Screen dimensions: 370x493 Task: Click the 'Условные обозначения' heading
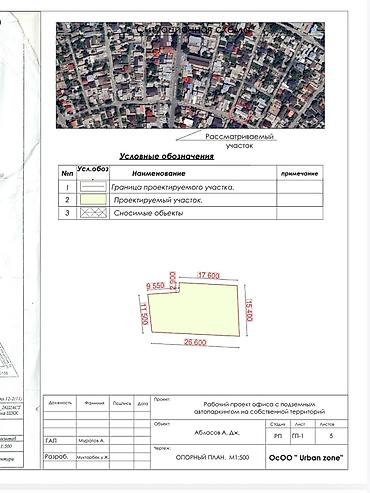pos(167,156)
